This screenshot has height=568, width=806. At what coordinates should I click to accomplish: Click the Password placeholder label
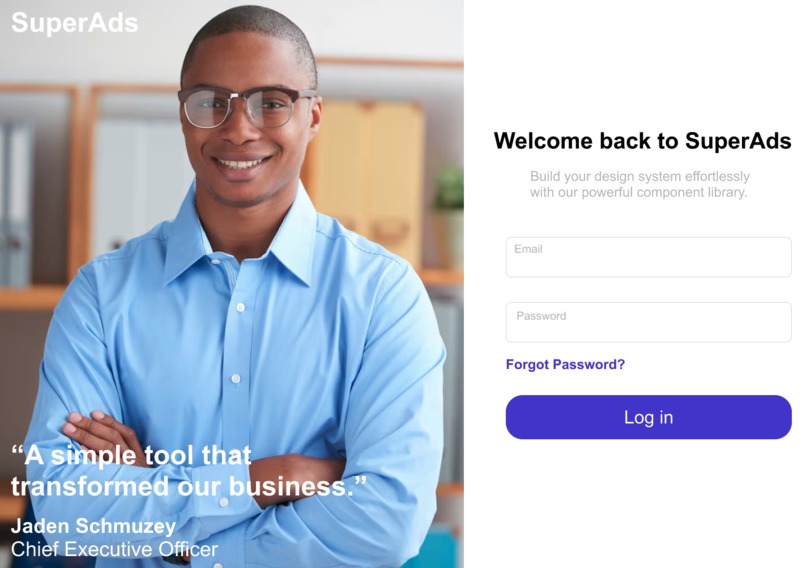[541, 316]
